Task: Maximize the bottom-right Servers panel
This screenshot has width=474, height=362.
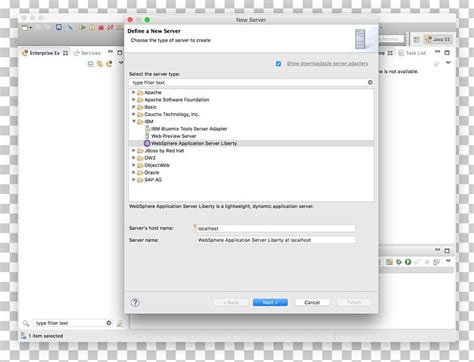Action: tap(447, 250)
